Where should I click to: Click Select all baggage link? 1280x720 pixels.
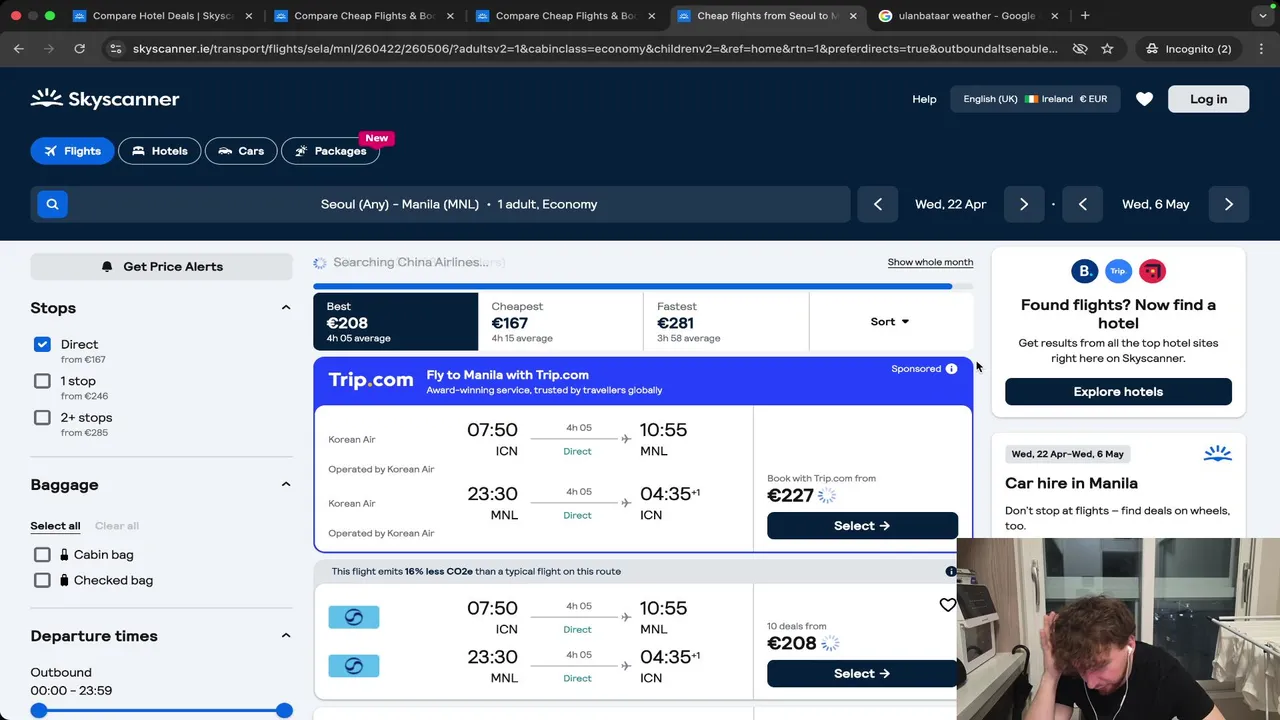tap(55, 526)
